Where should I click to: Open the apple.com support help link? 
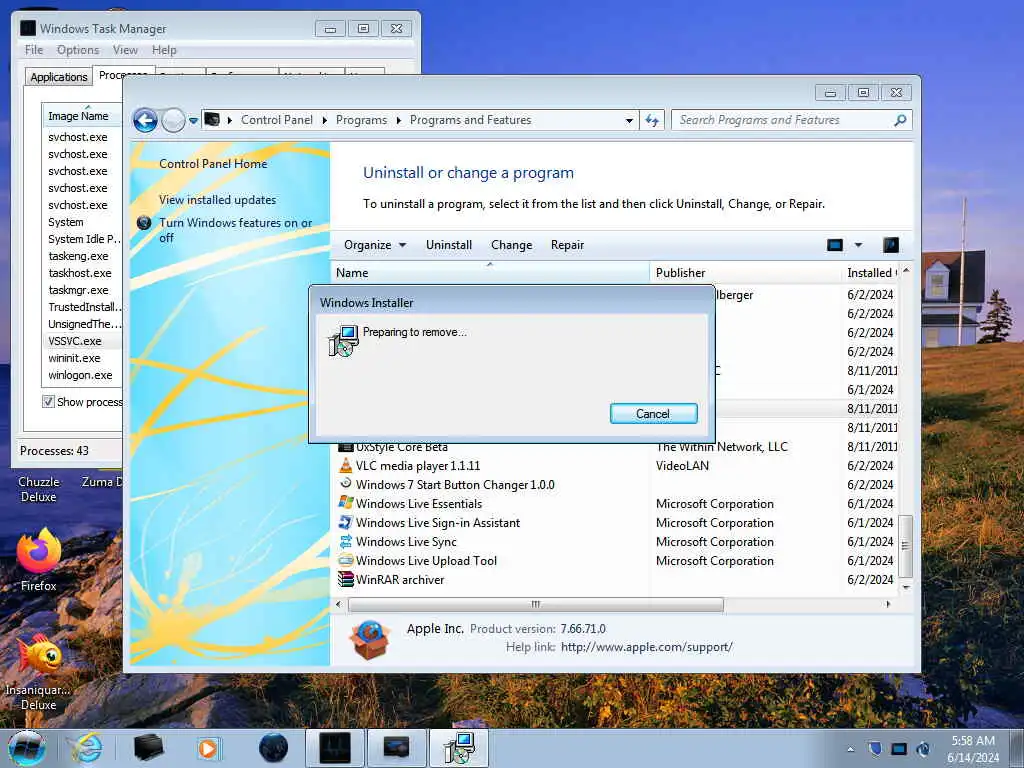647,647
